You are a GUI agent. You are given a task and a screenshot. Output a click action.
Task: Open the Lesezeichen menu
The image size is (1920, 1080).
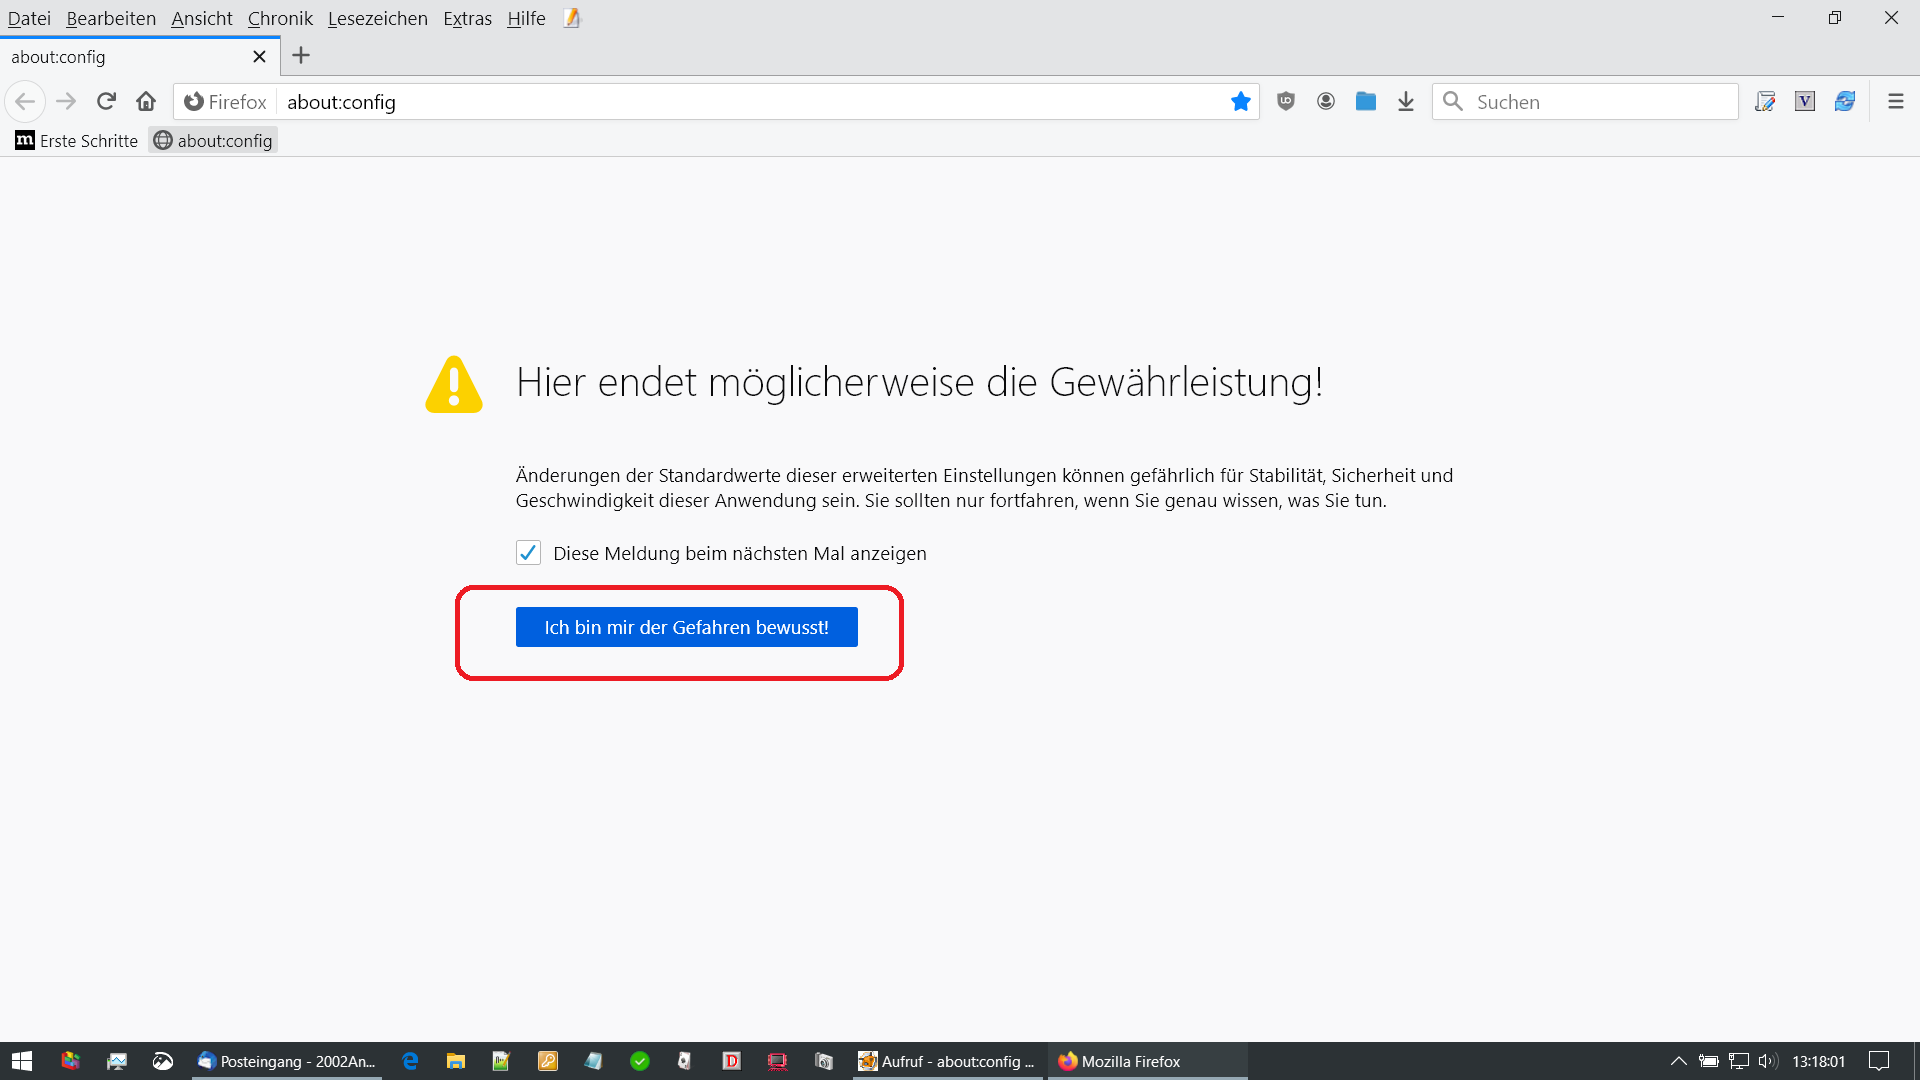pyautogui.click(x=377, y=18)
